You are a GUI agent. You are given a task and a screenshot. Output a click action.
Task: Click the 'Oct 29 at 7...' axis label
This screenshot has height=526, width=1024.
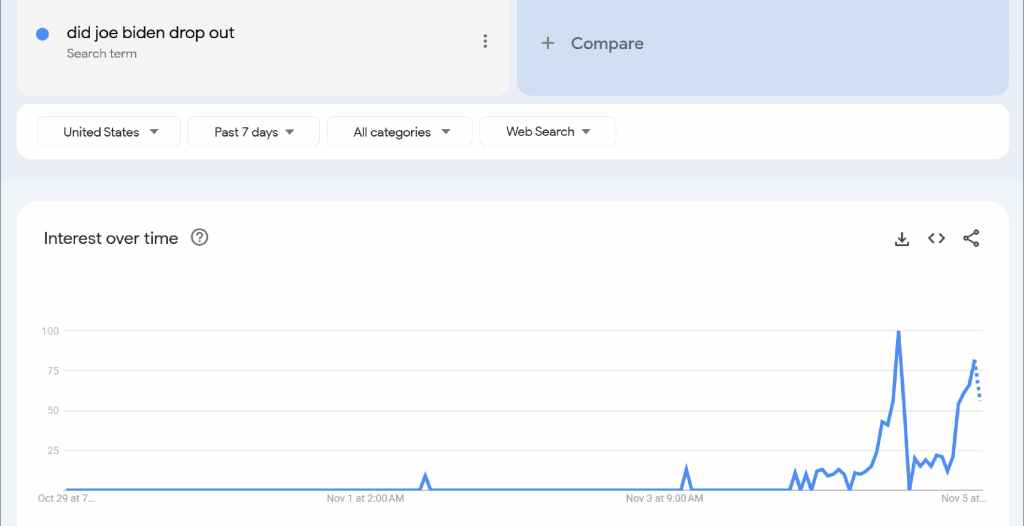[x=66, y=499]
